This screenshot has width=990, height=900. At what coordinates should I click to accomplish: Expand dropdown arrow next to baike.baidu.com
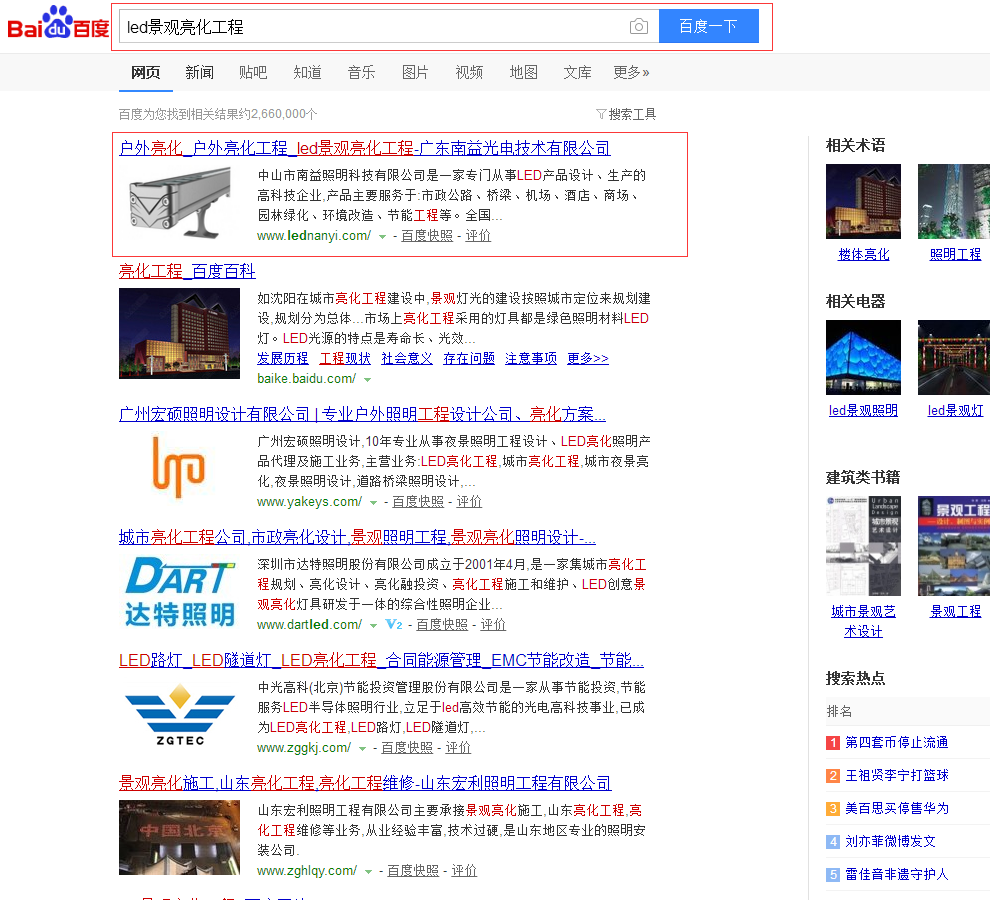pyautogui.click(x=367, y=380)
